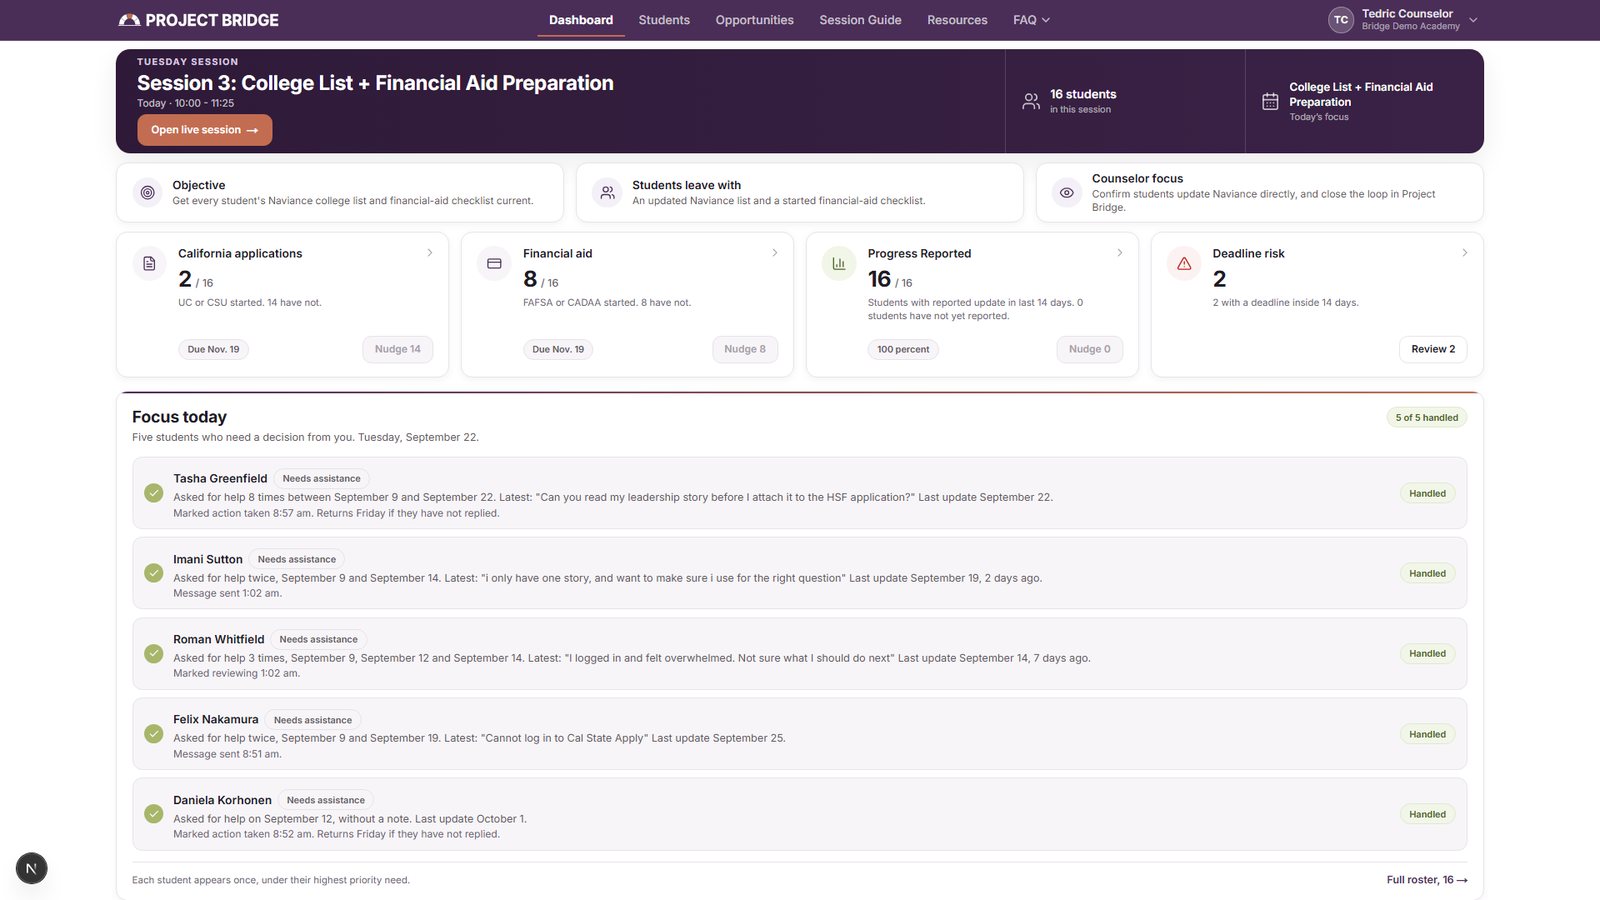This screenshot has width=1600, height=900.
Task: Expand the California applications card chevron
Action: 430,253
